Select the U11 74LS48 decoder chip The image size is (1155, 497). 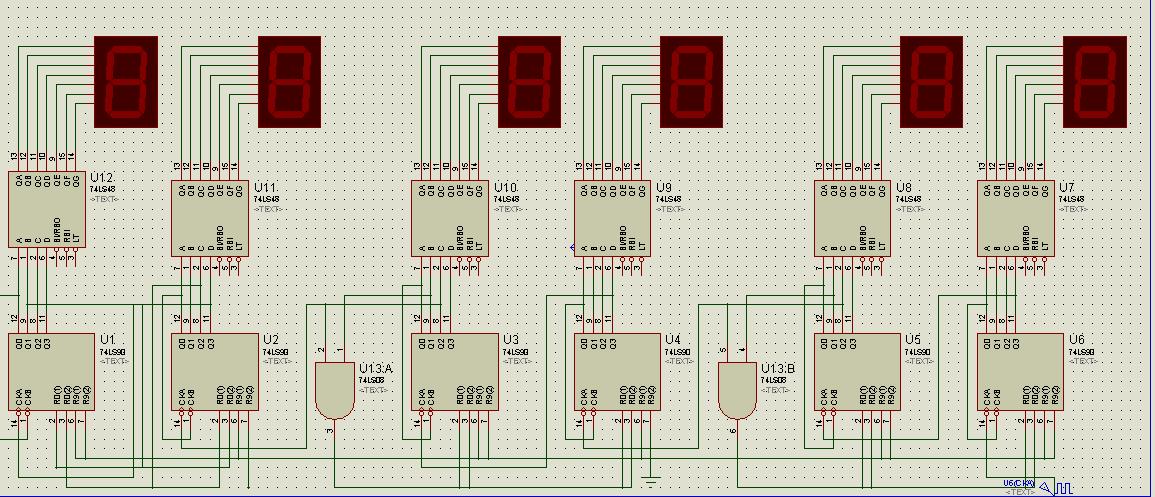coord(210,219)
